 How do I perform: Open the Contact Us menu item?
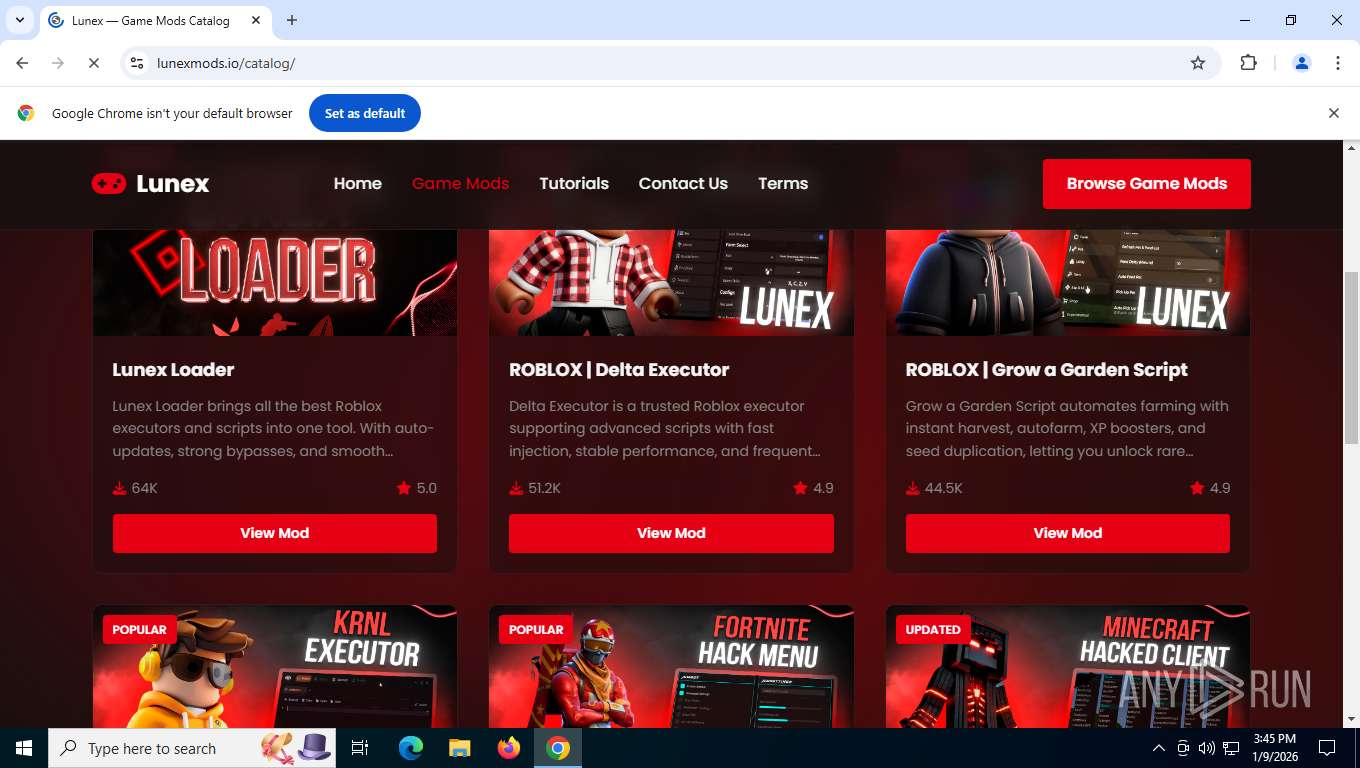click(683, 184)
